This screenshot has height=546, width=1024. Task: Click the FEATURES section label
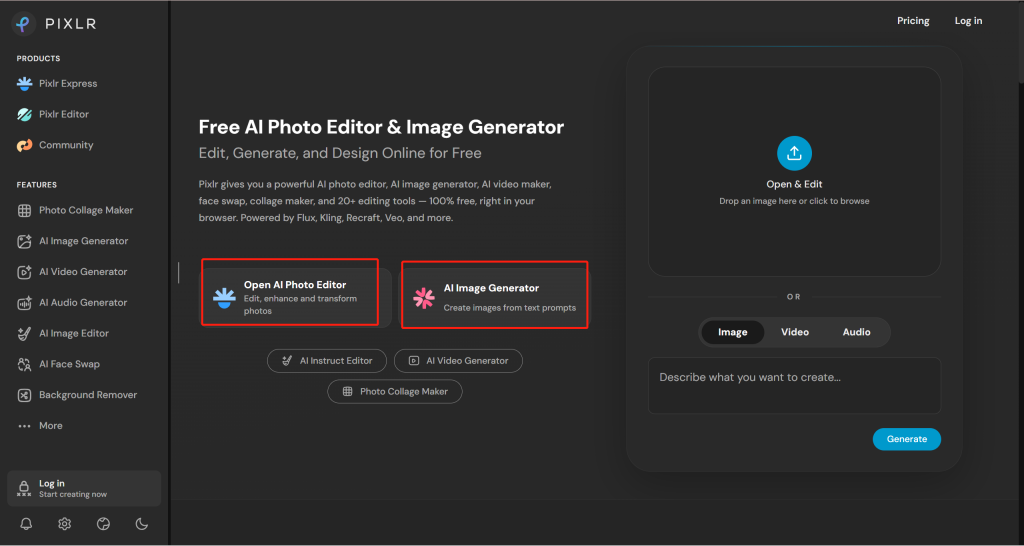click(37, 185)
